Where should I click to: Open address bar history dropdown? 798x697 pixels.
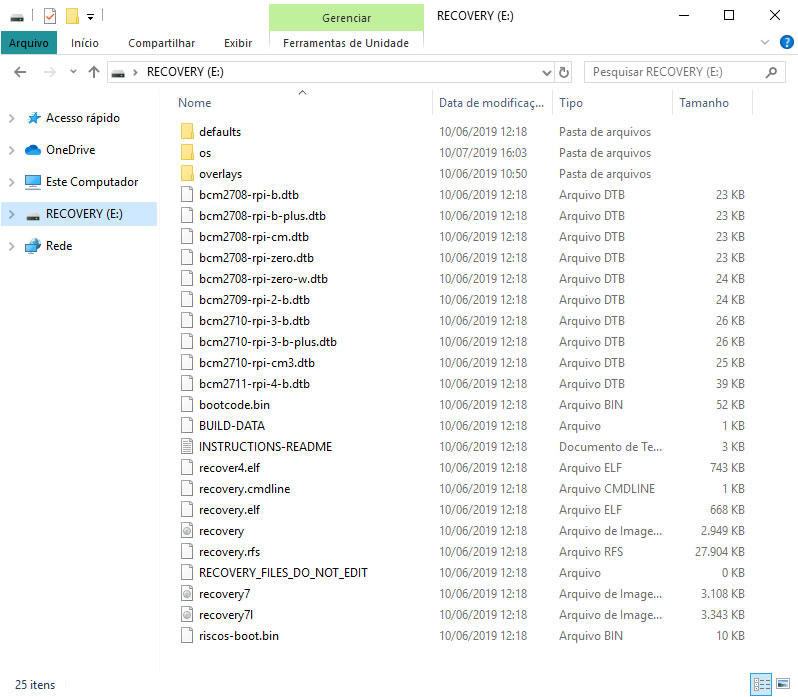(547, 73)
